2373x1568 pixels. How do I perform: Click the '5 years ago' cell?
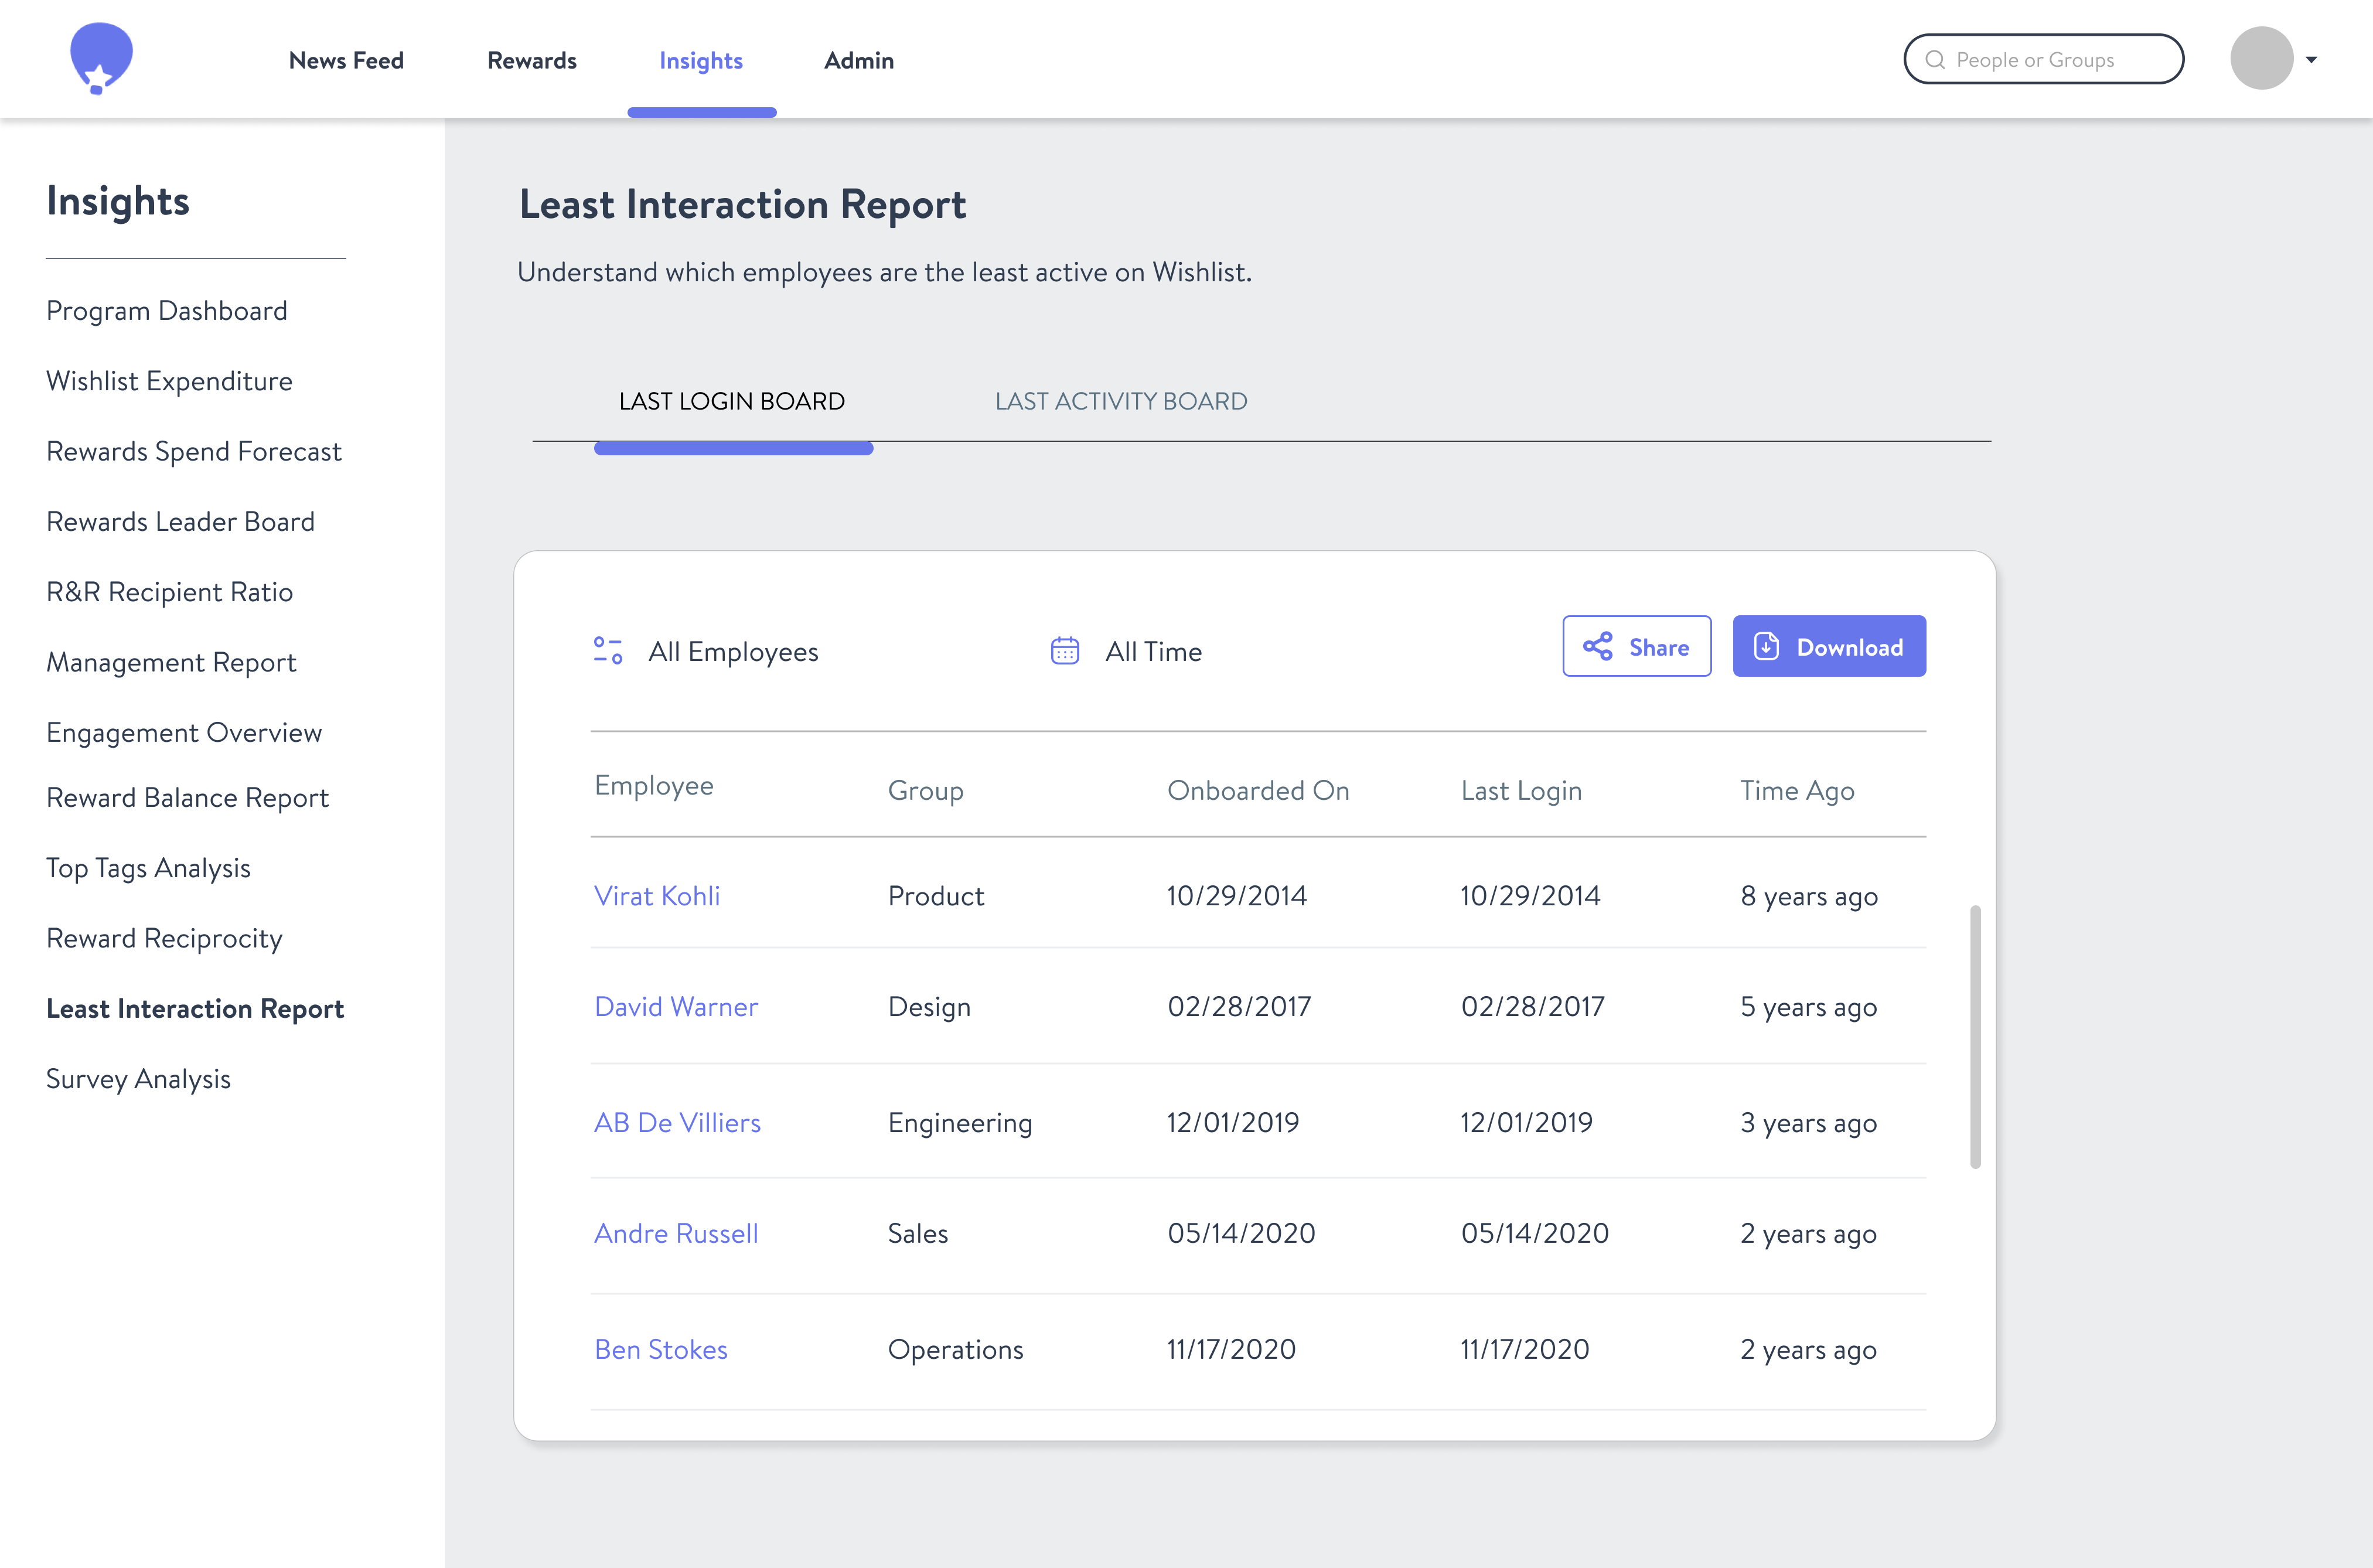tap(1809, 1007)
